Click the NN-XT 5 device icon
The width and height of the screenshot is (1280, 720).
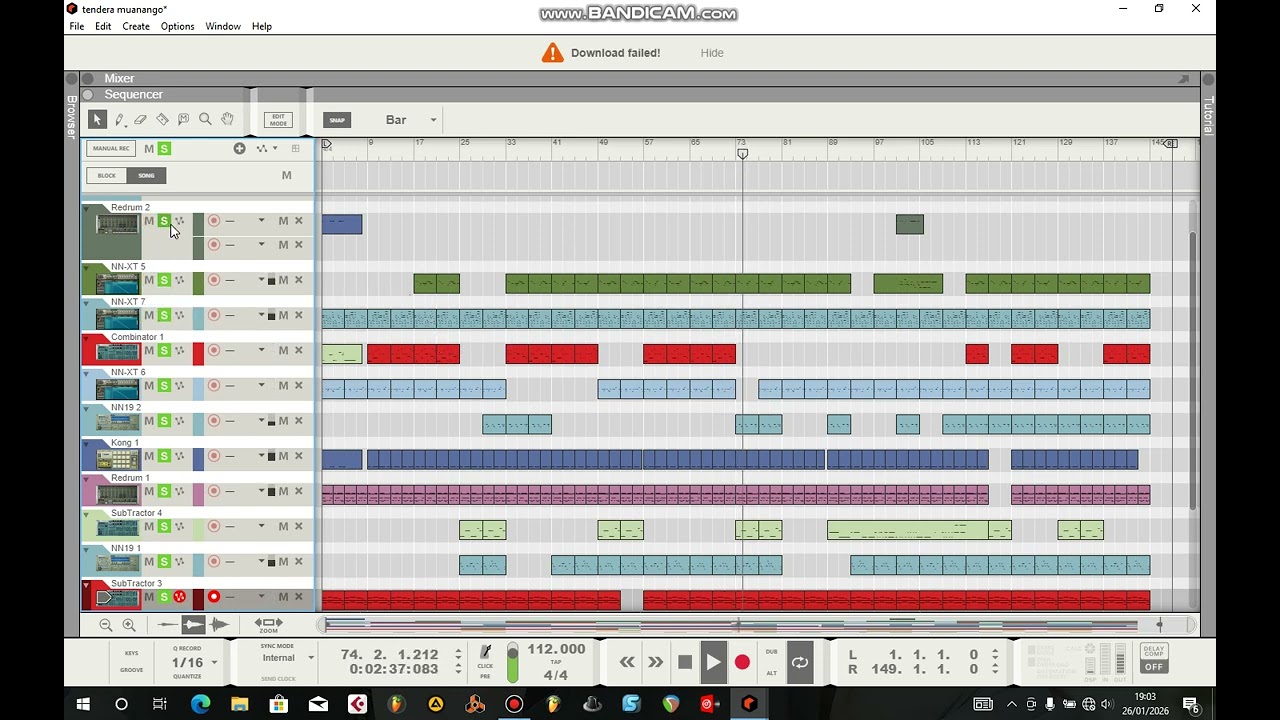coord(117,283)
